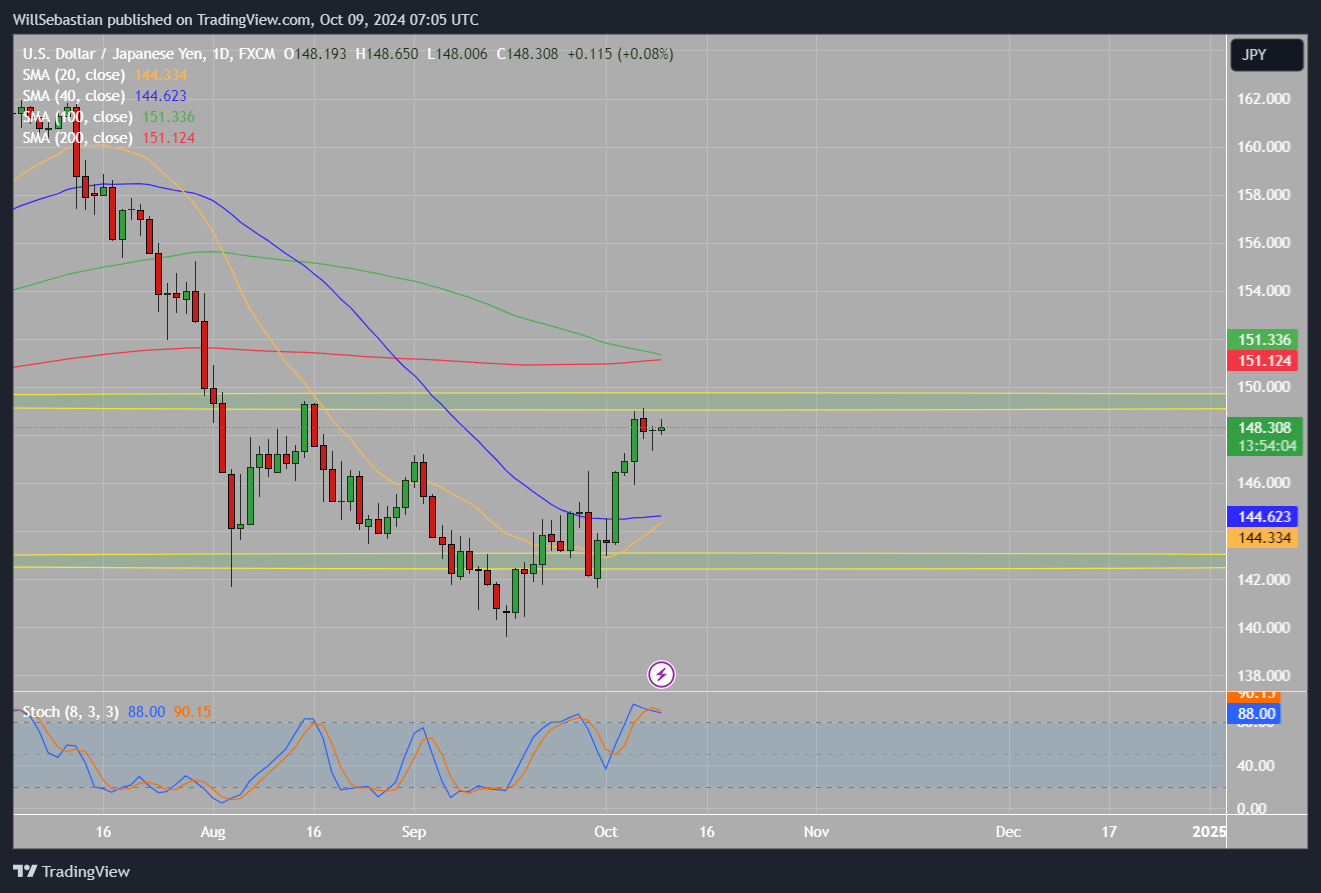The width and height of the screenshot is (1321, 893).
Task: Click the 148.308 current price label
Action: tap(1265, 427)
